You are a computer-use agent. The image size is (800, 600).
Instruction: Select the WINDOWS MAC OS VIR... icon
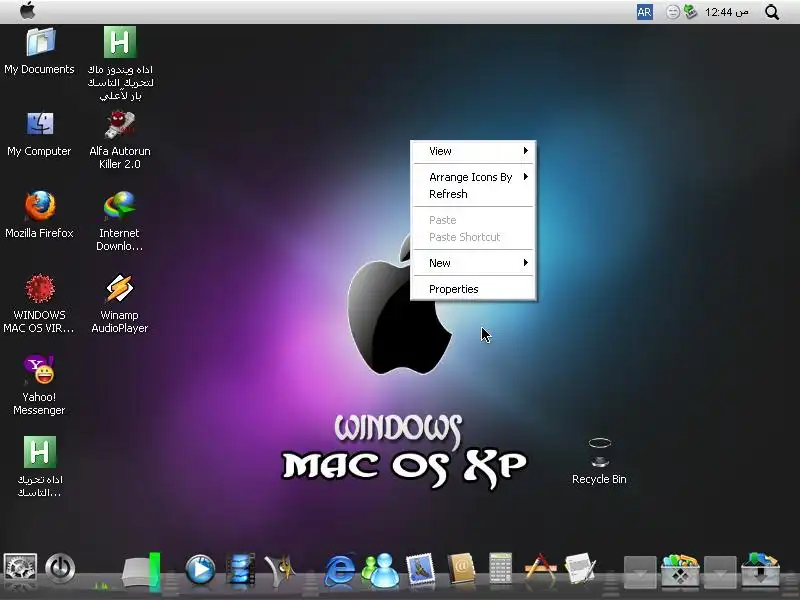(39, 304)
